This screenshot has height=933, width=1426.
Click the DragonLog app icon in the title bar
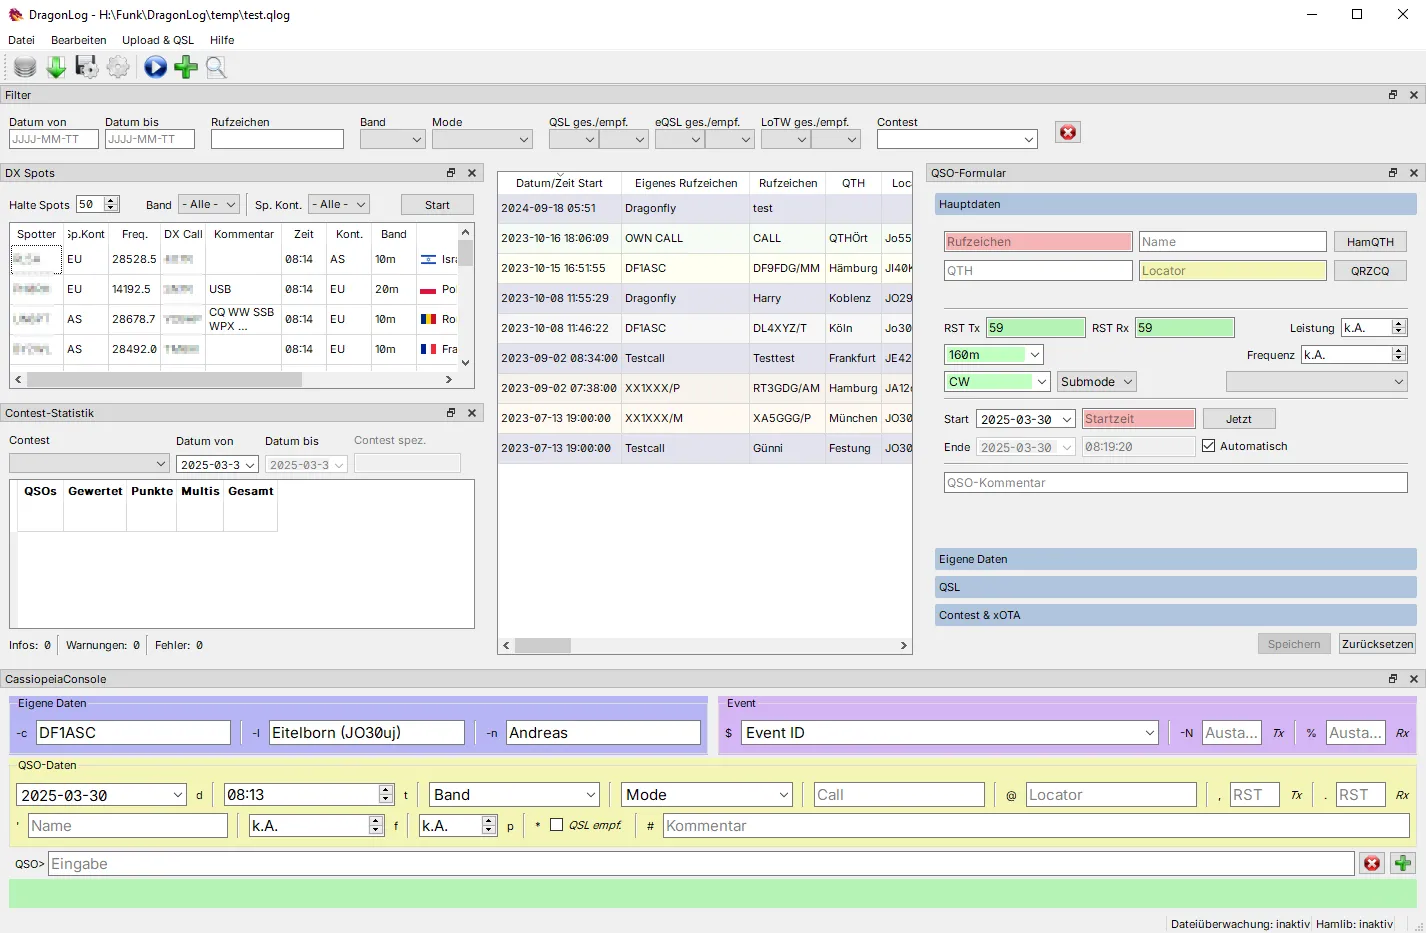click(x=15, y=15)
